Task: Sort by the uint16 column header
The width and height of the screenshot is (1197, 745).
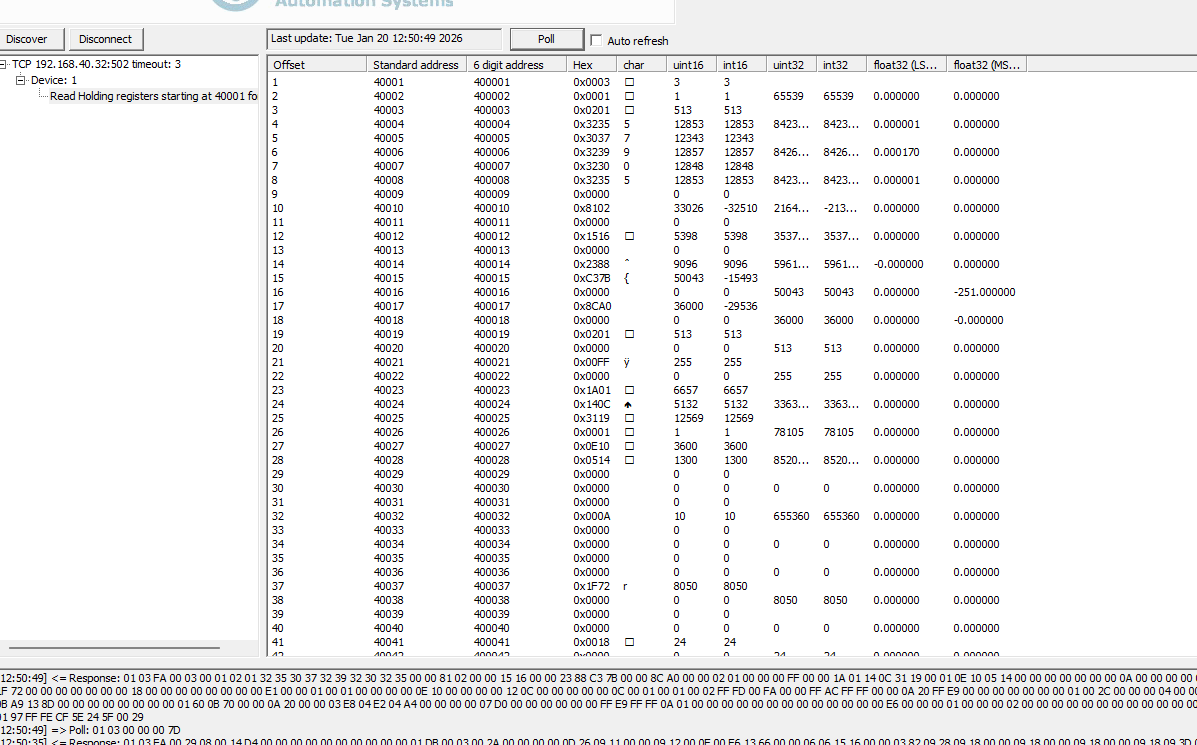Action: tap(689, 64)
